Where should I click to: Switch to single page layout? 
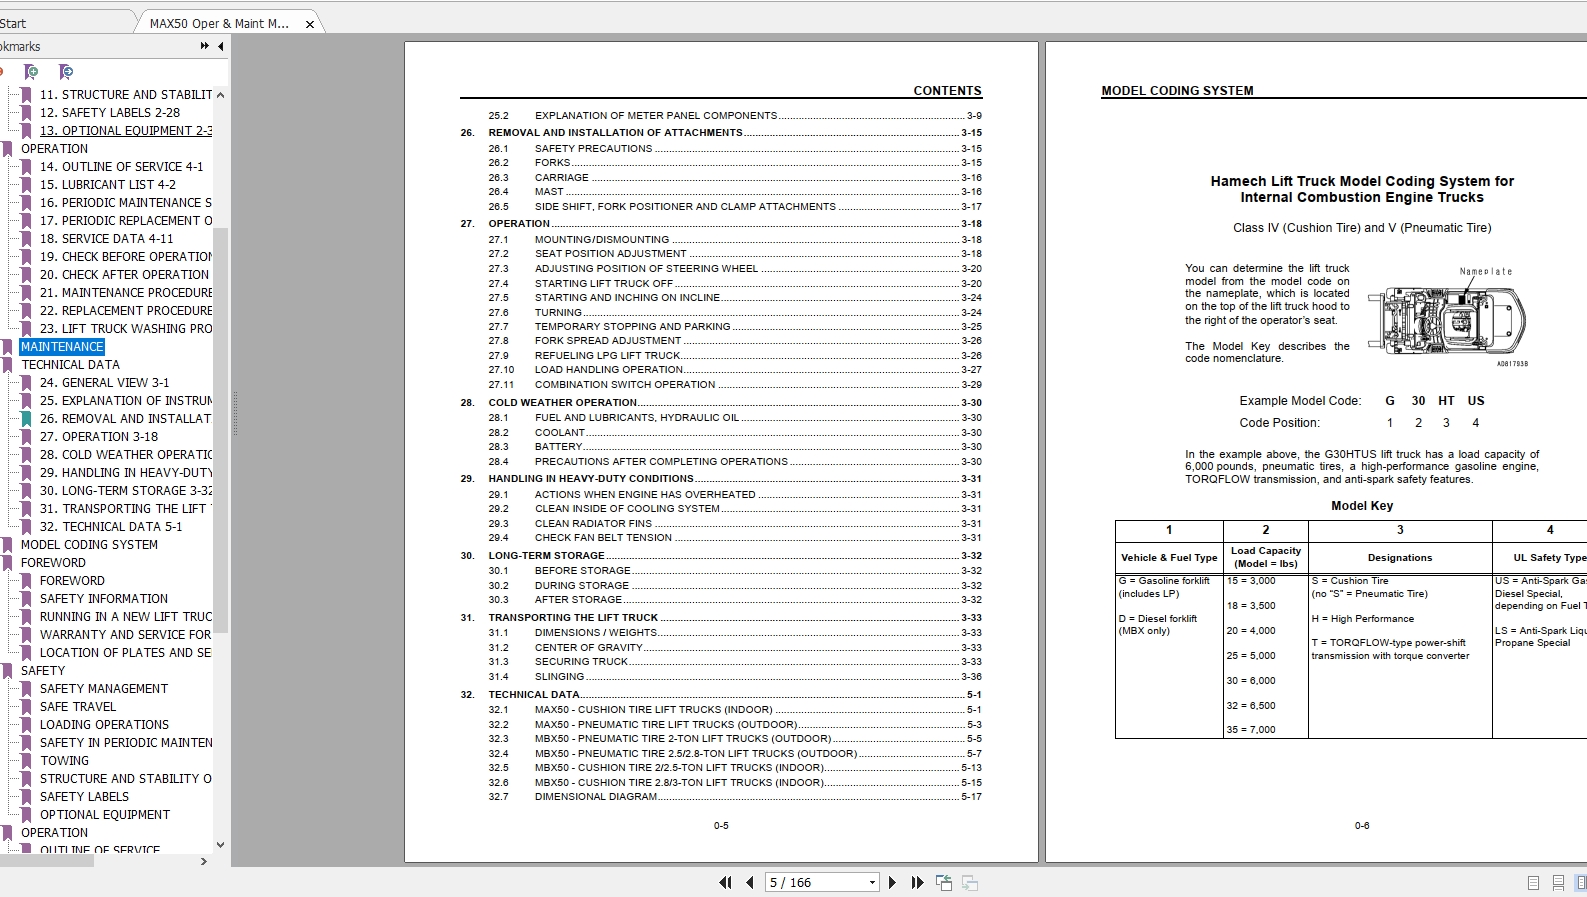click(x=1533, y=883)
